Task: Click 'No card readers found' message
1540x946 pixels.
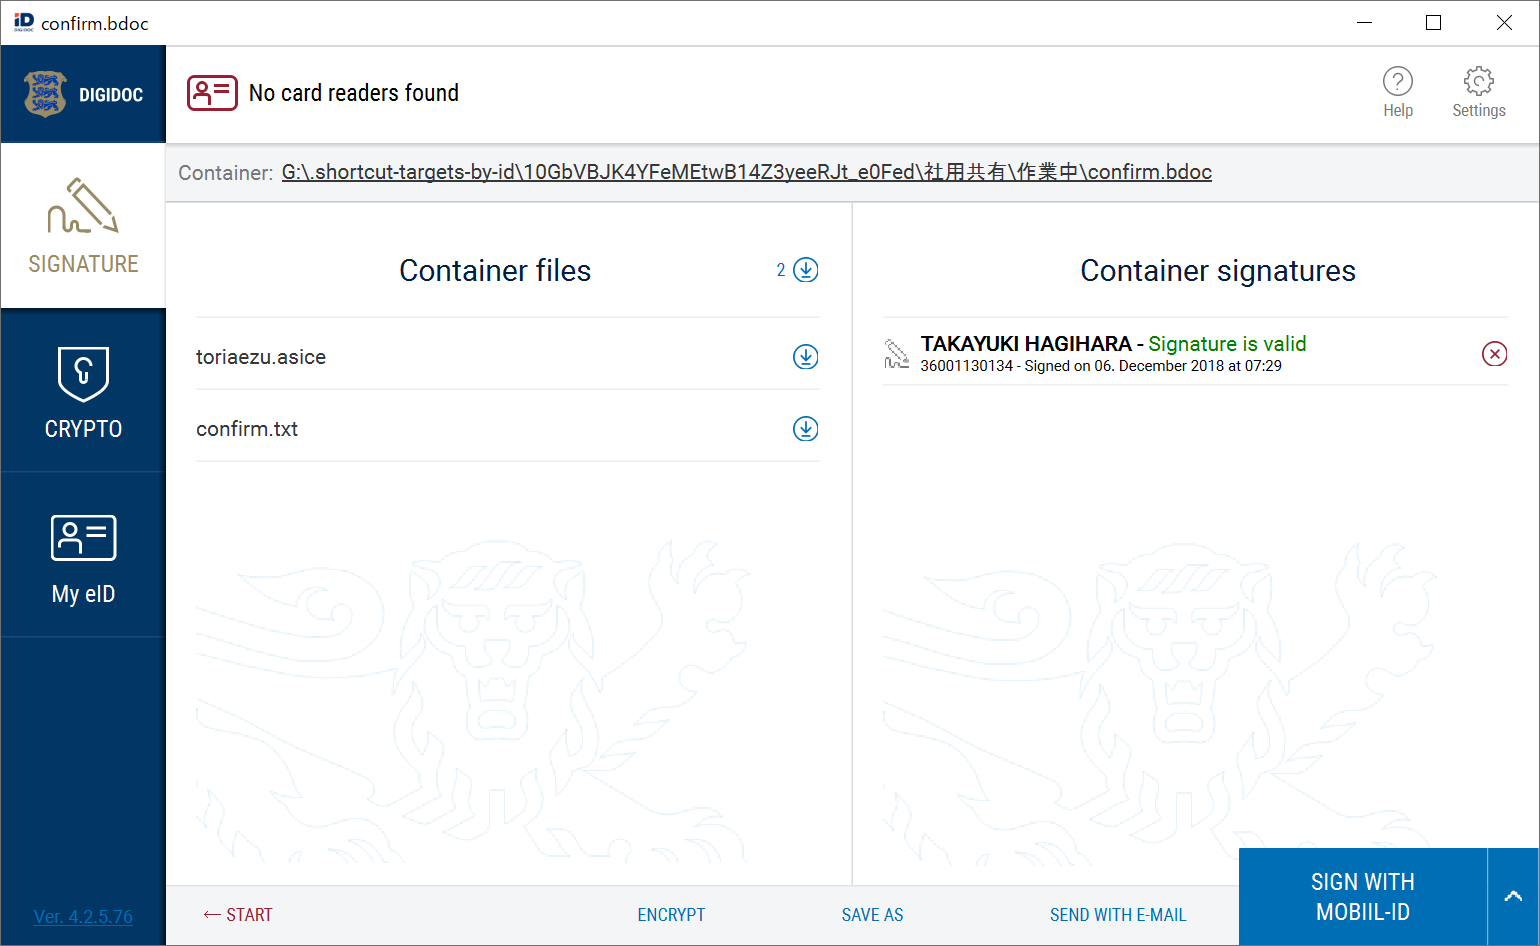Action: pyautogui.click(x=354, y=93)
